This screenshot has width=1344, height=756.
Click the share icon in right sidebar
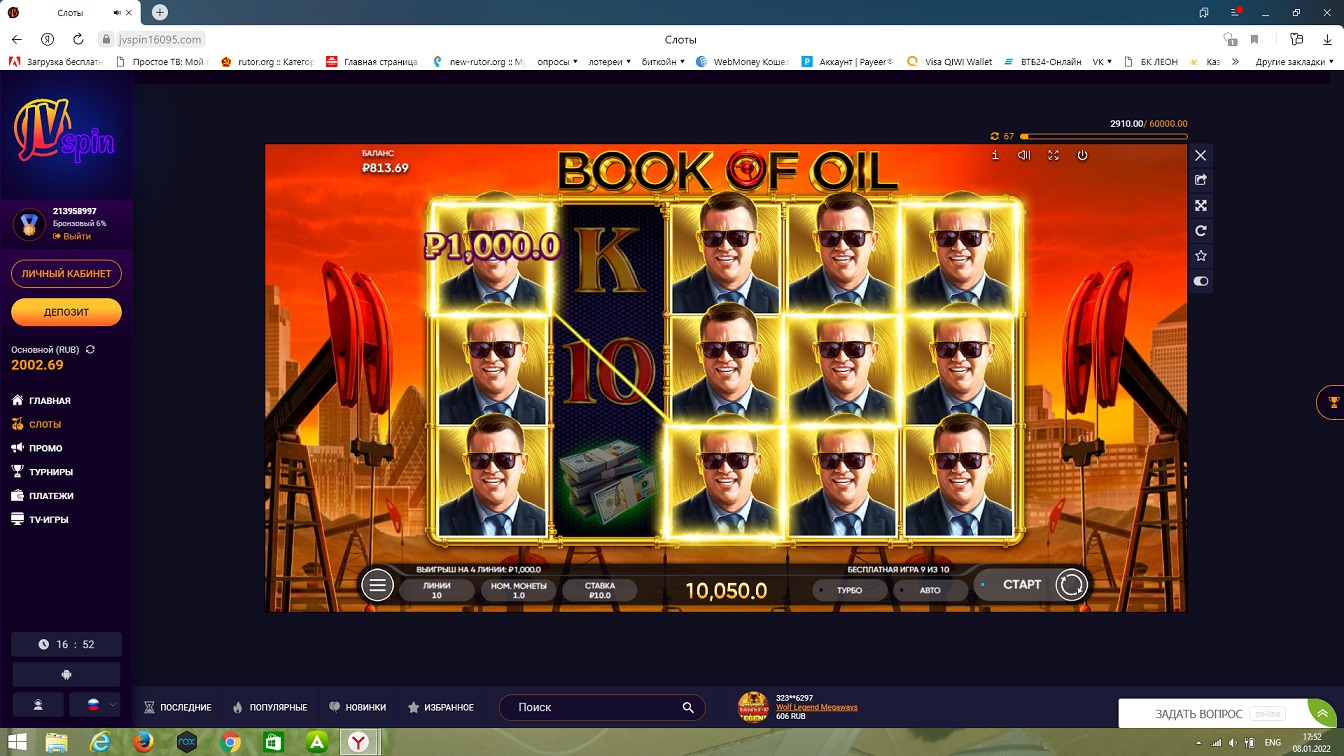click(x=1201, y=180)
